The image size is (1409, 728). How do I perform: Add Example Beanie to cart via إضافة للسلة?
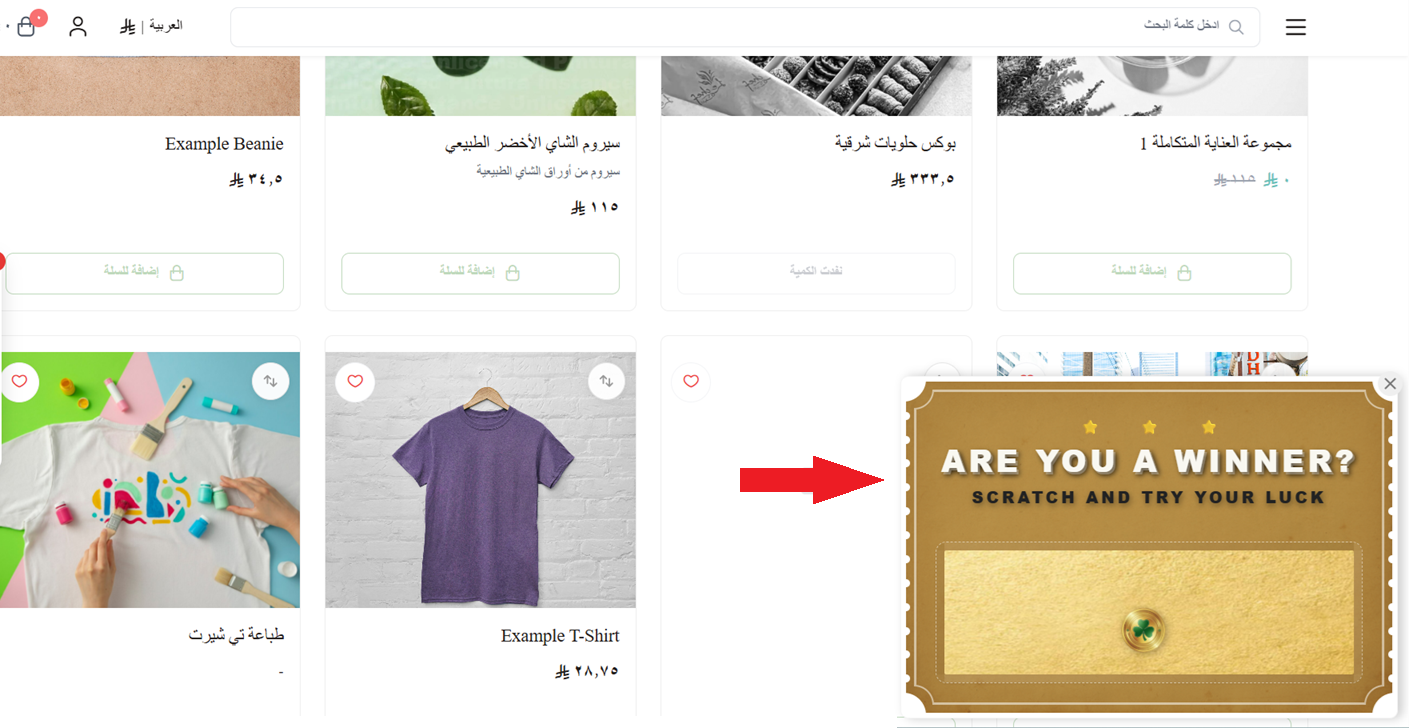(x=144, y=272)
